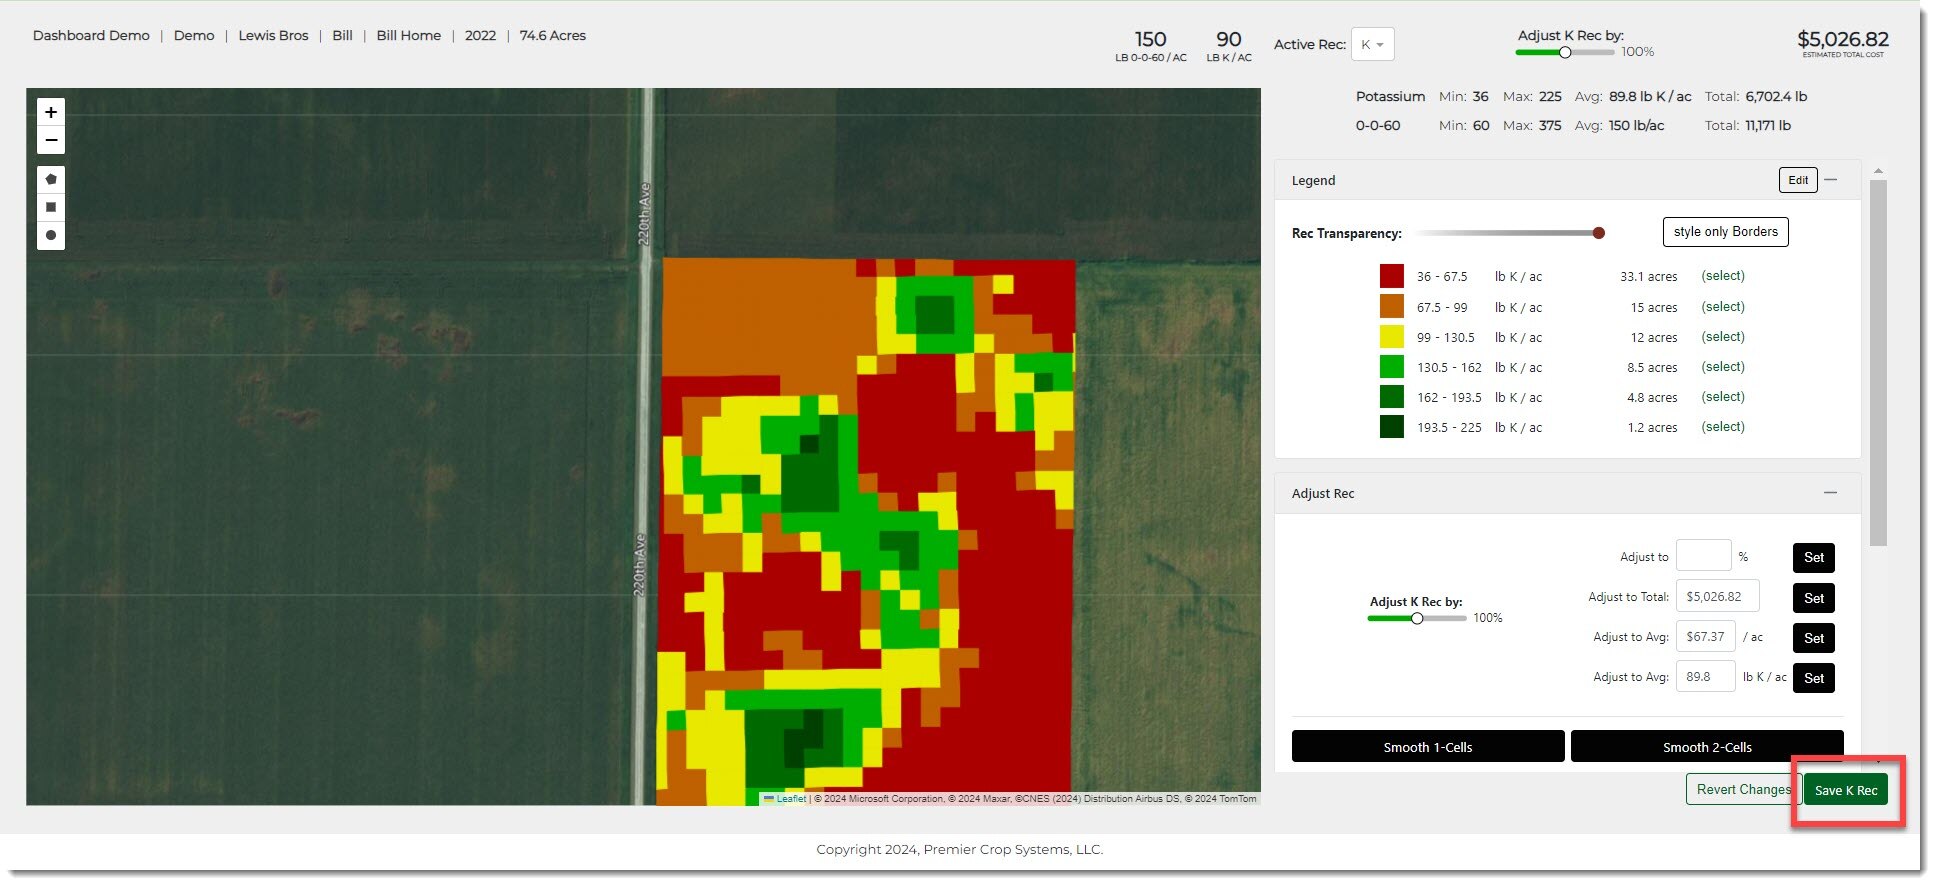Toggle style only Borders
The height and width of the screenshot is (885, 1935).
tap(1725, 232)
